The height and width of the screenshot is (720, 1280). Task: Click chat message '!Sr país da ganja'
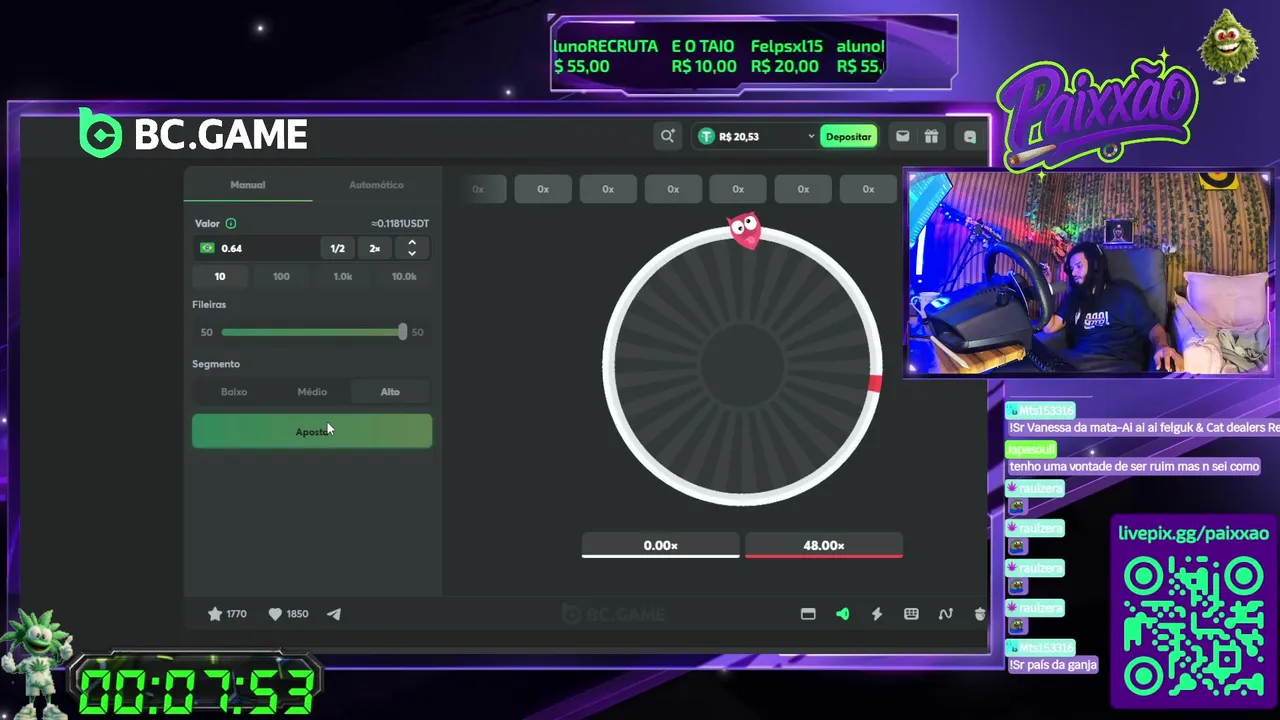(1053, 665)
